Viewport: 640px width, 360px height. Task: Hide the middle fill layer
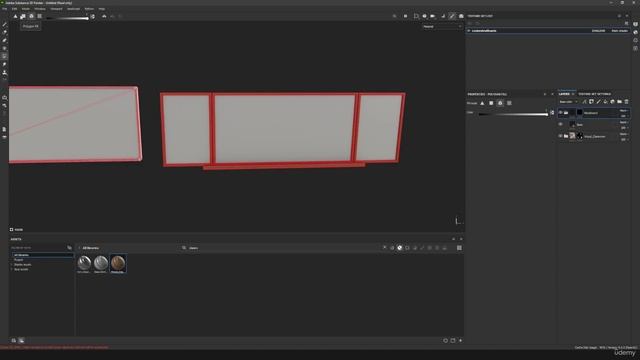coord(560,124)
